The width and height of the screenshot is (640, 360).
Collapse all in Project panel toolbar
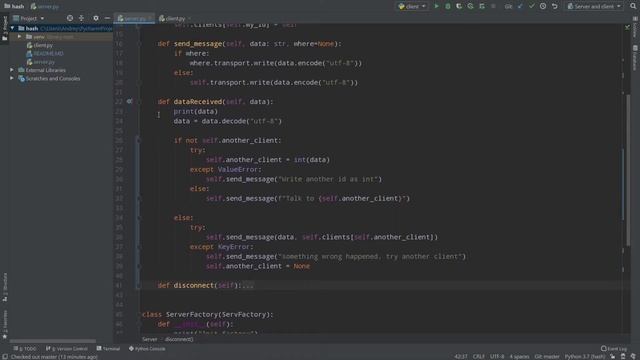coord(81,18)
